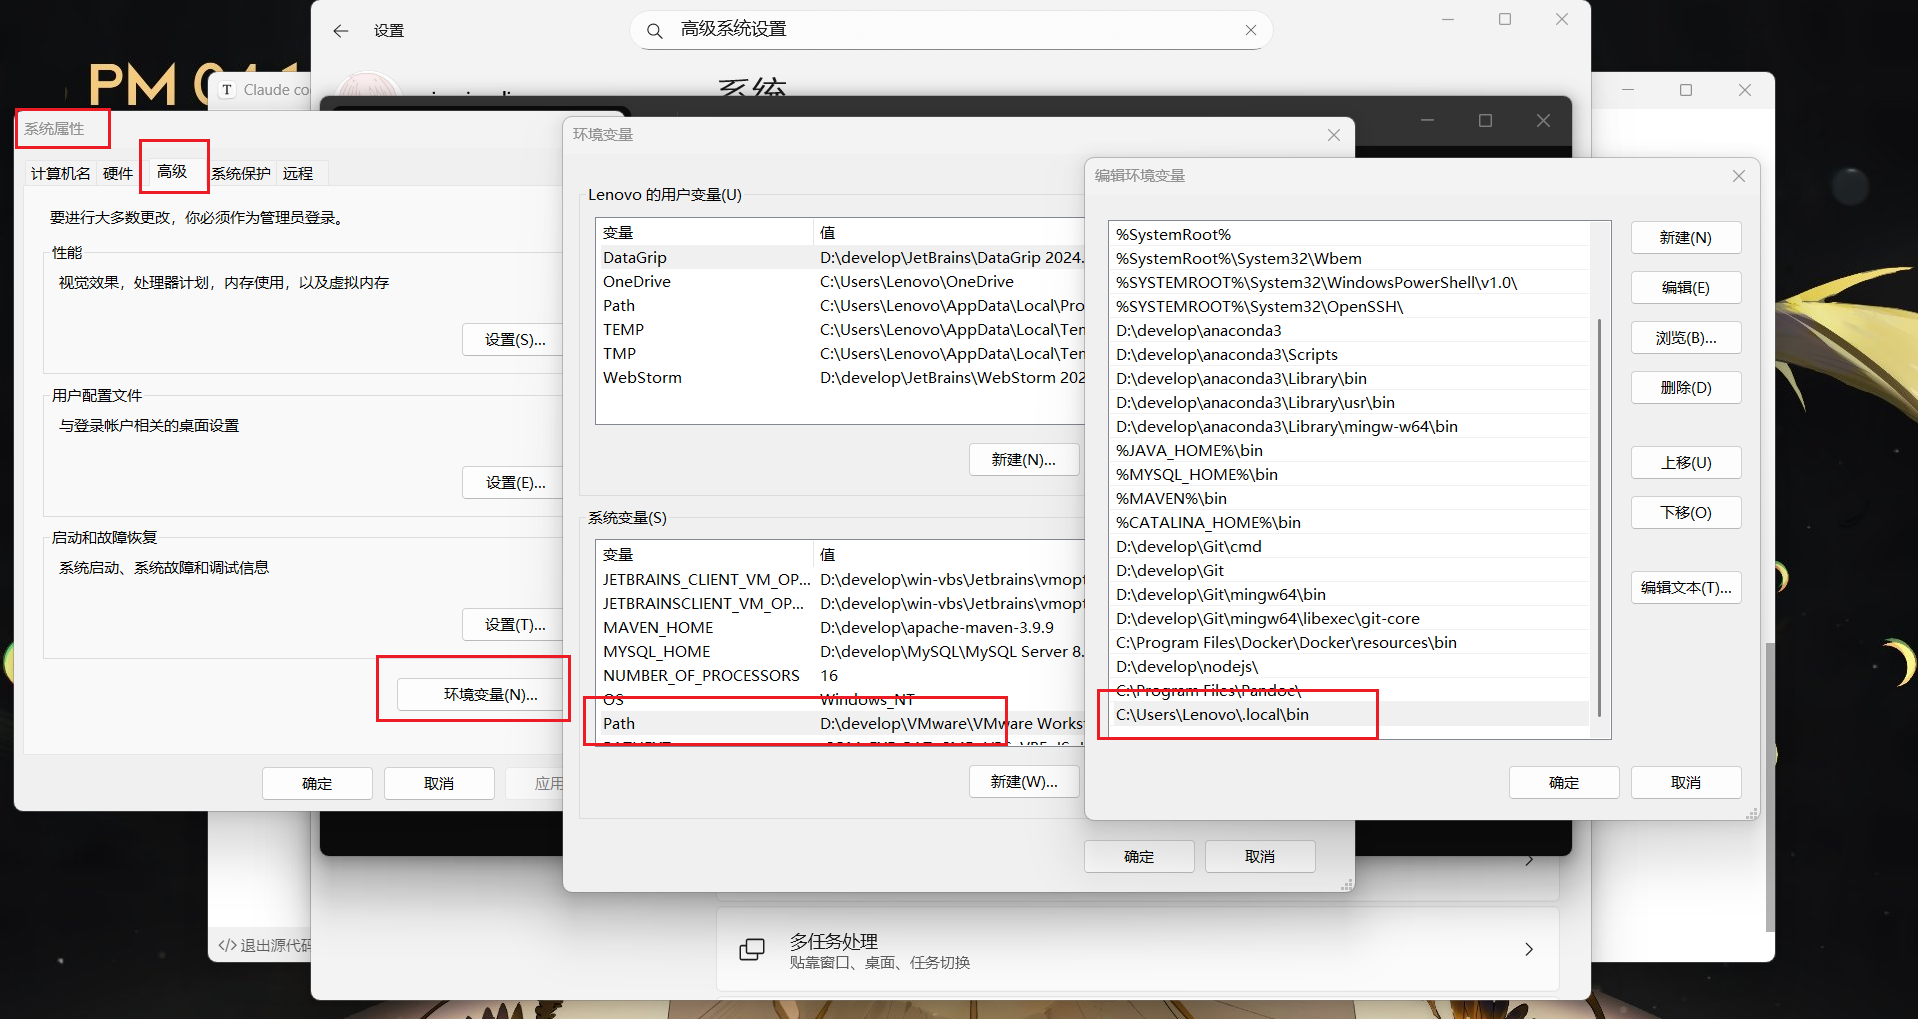Viewport: 1918px width, 1019px height.
Task: Click the 多任务处理 icon in Settings
Action: coord(752,949)
